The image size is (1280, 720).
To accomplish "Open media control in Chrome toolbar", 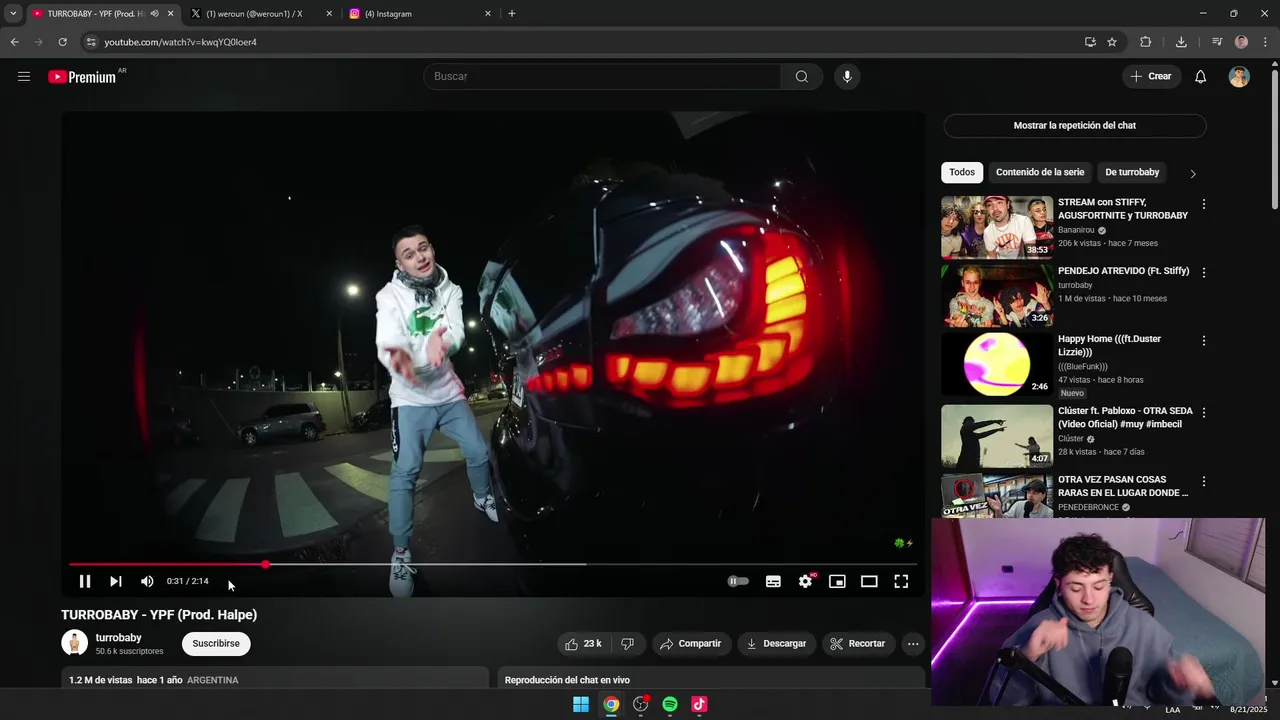I will (x=1217, y=42).
